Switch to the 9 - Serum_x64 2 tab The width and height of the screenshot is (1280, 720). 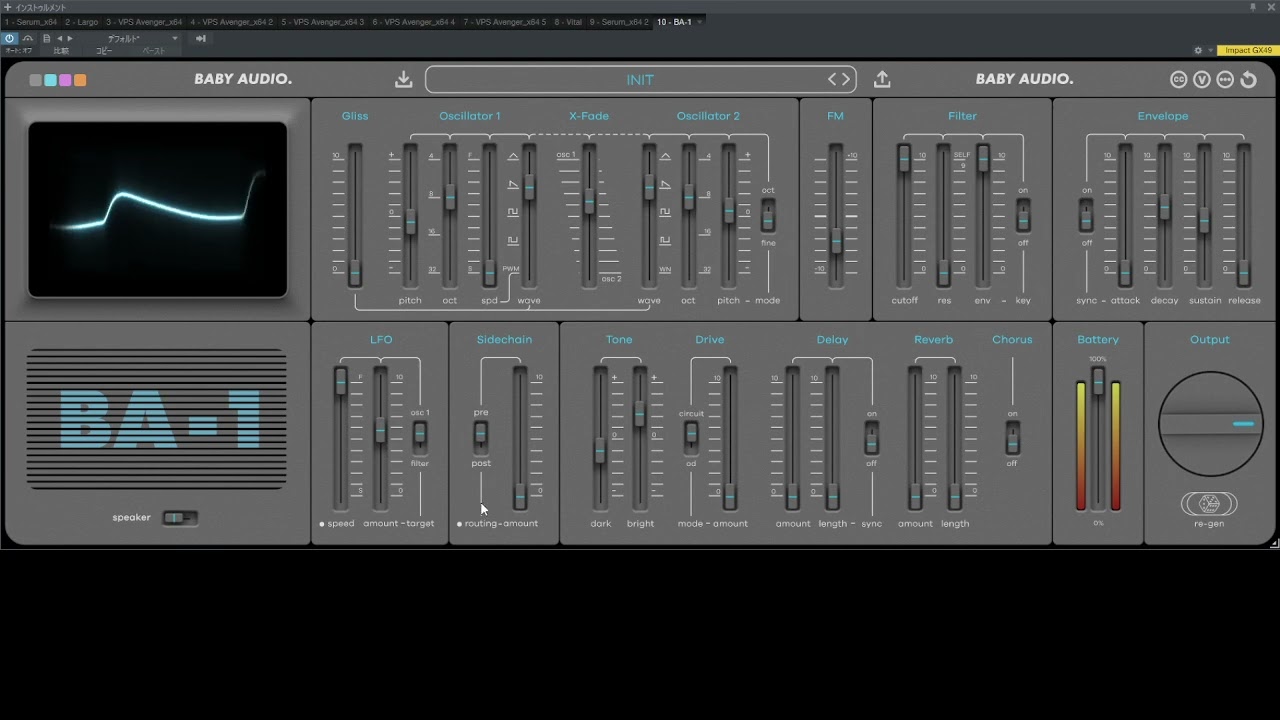pos(619,21)
